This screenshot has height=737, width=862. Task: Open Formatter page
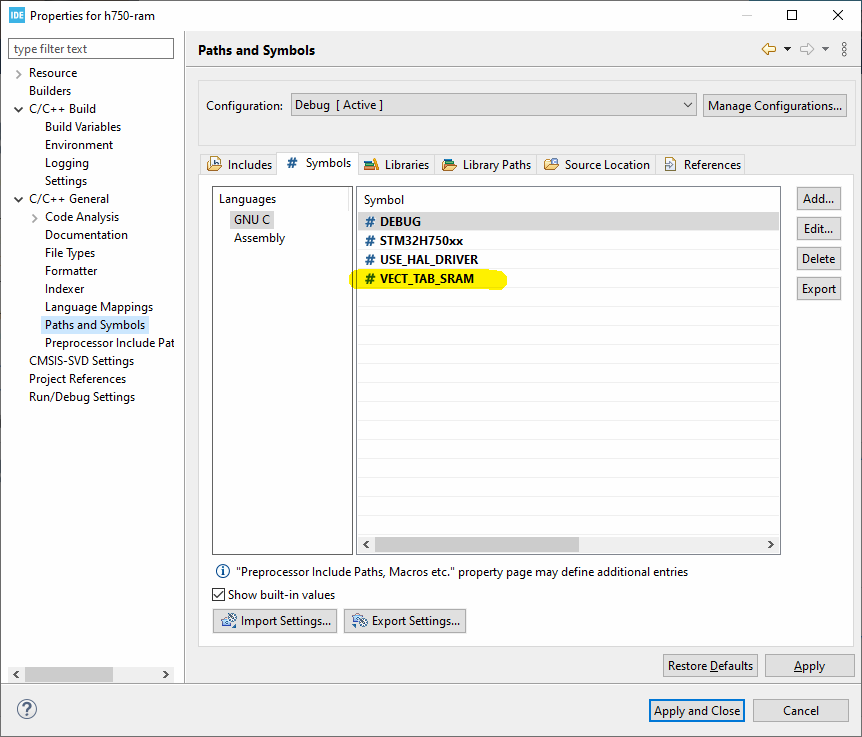(71, 271)
